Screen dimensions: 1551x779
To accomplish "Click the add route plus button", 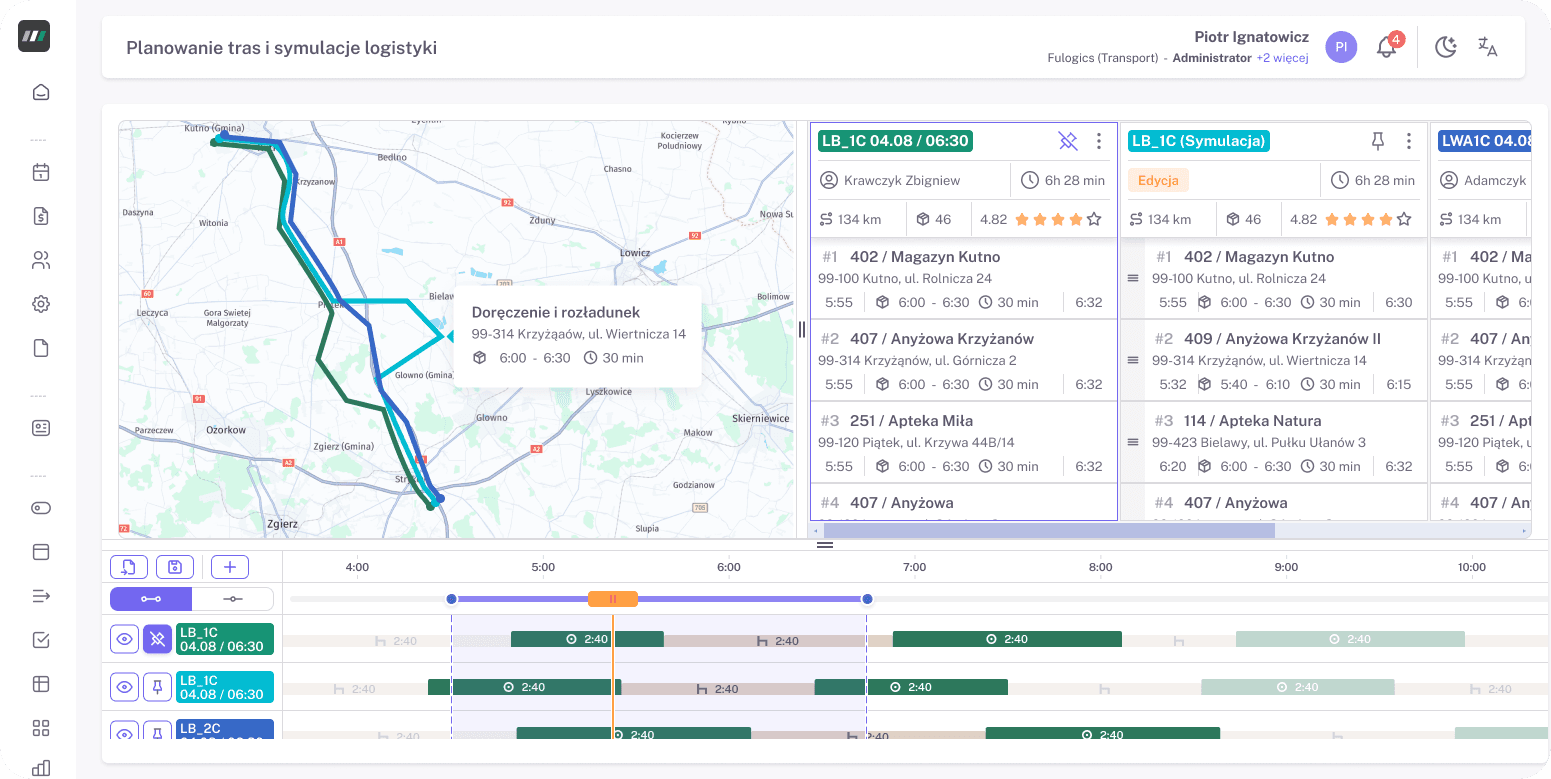I will [x=229, y=567].
